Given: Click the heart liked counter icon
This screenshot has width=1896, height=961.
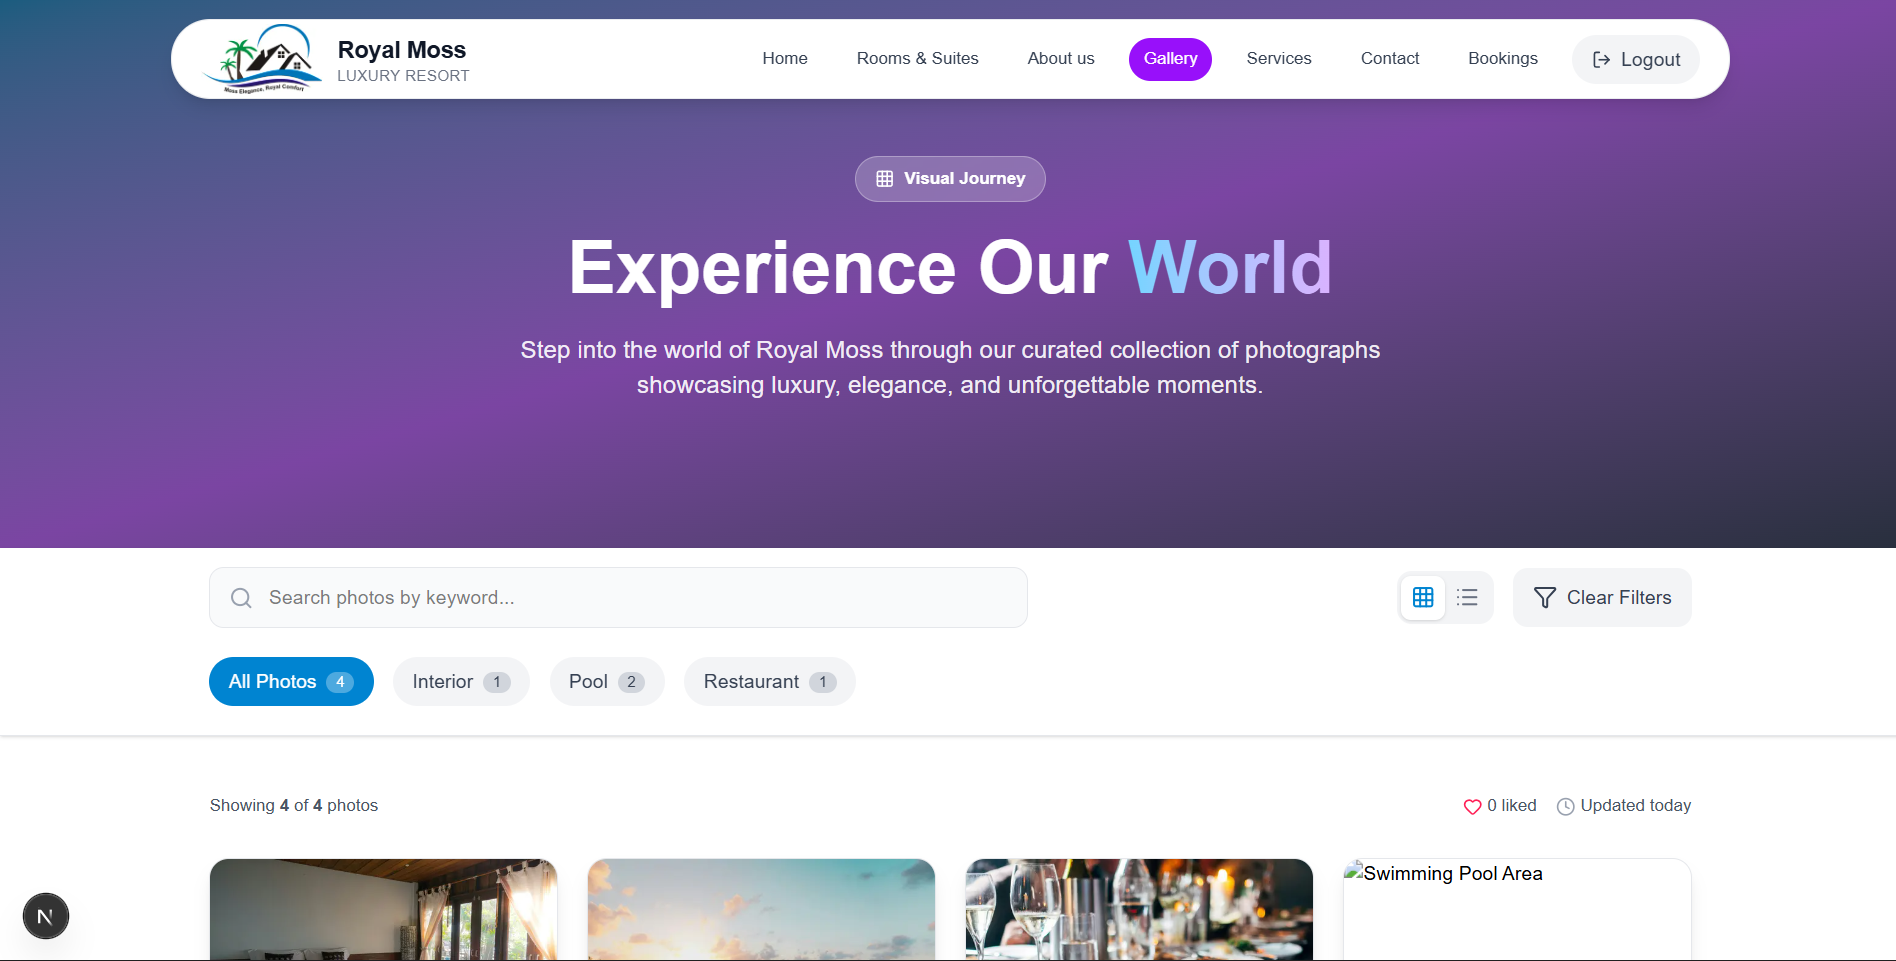Looking at the screenshot, I should click(x=1472, y=806).
